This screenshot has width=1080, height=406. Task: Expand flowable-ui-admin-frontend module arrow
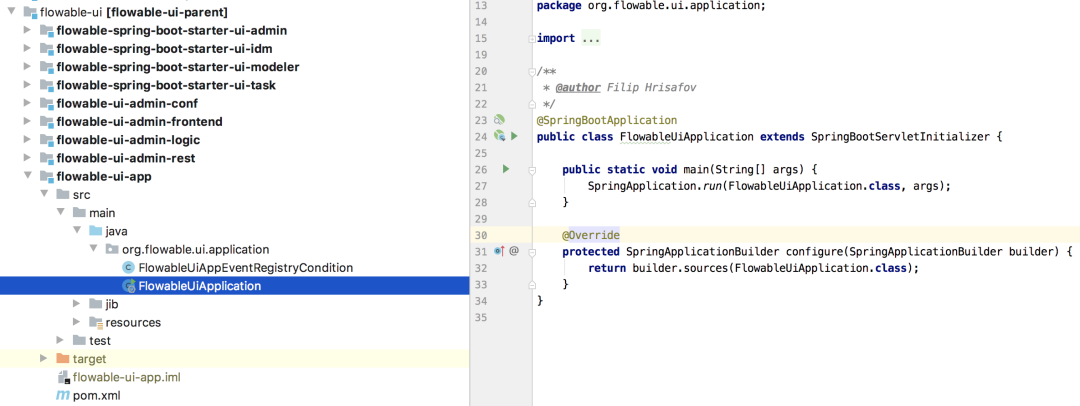(27, 121)
